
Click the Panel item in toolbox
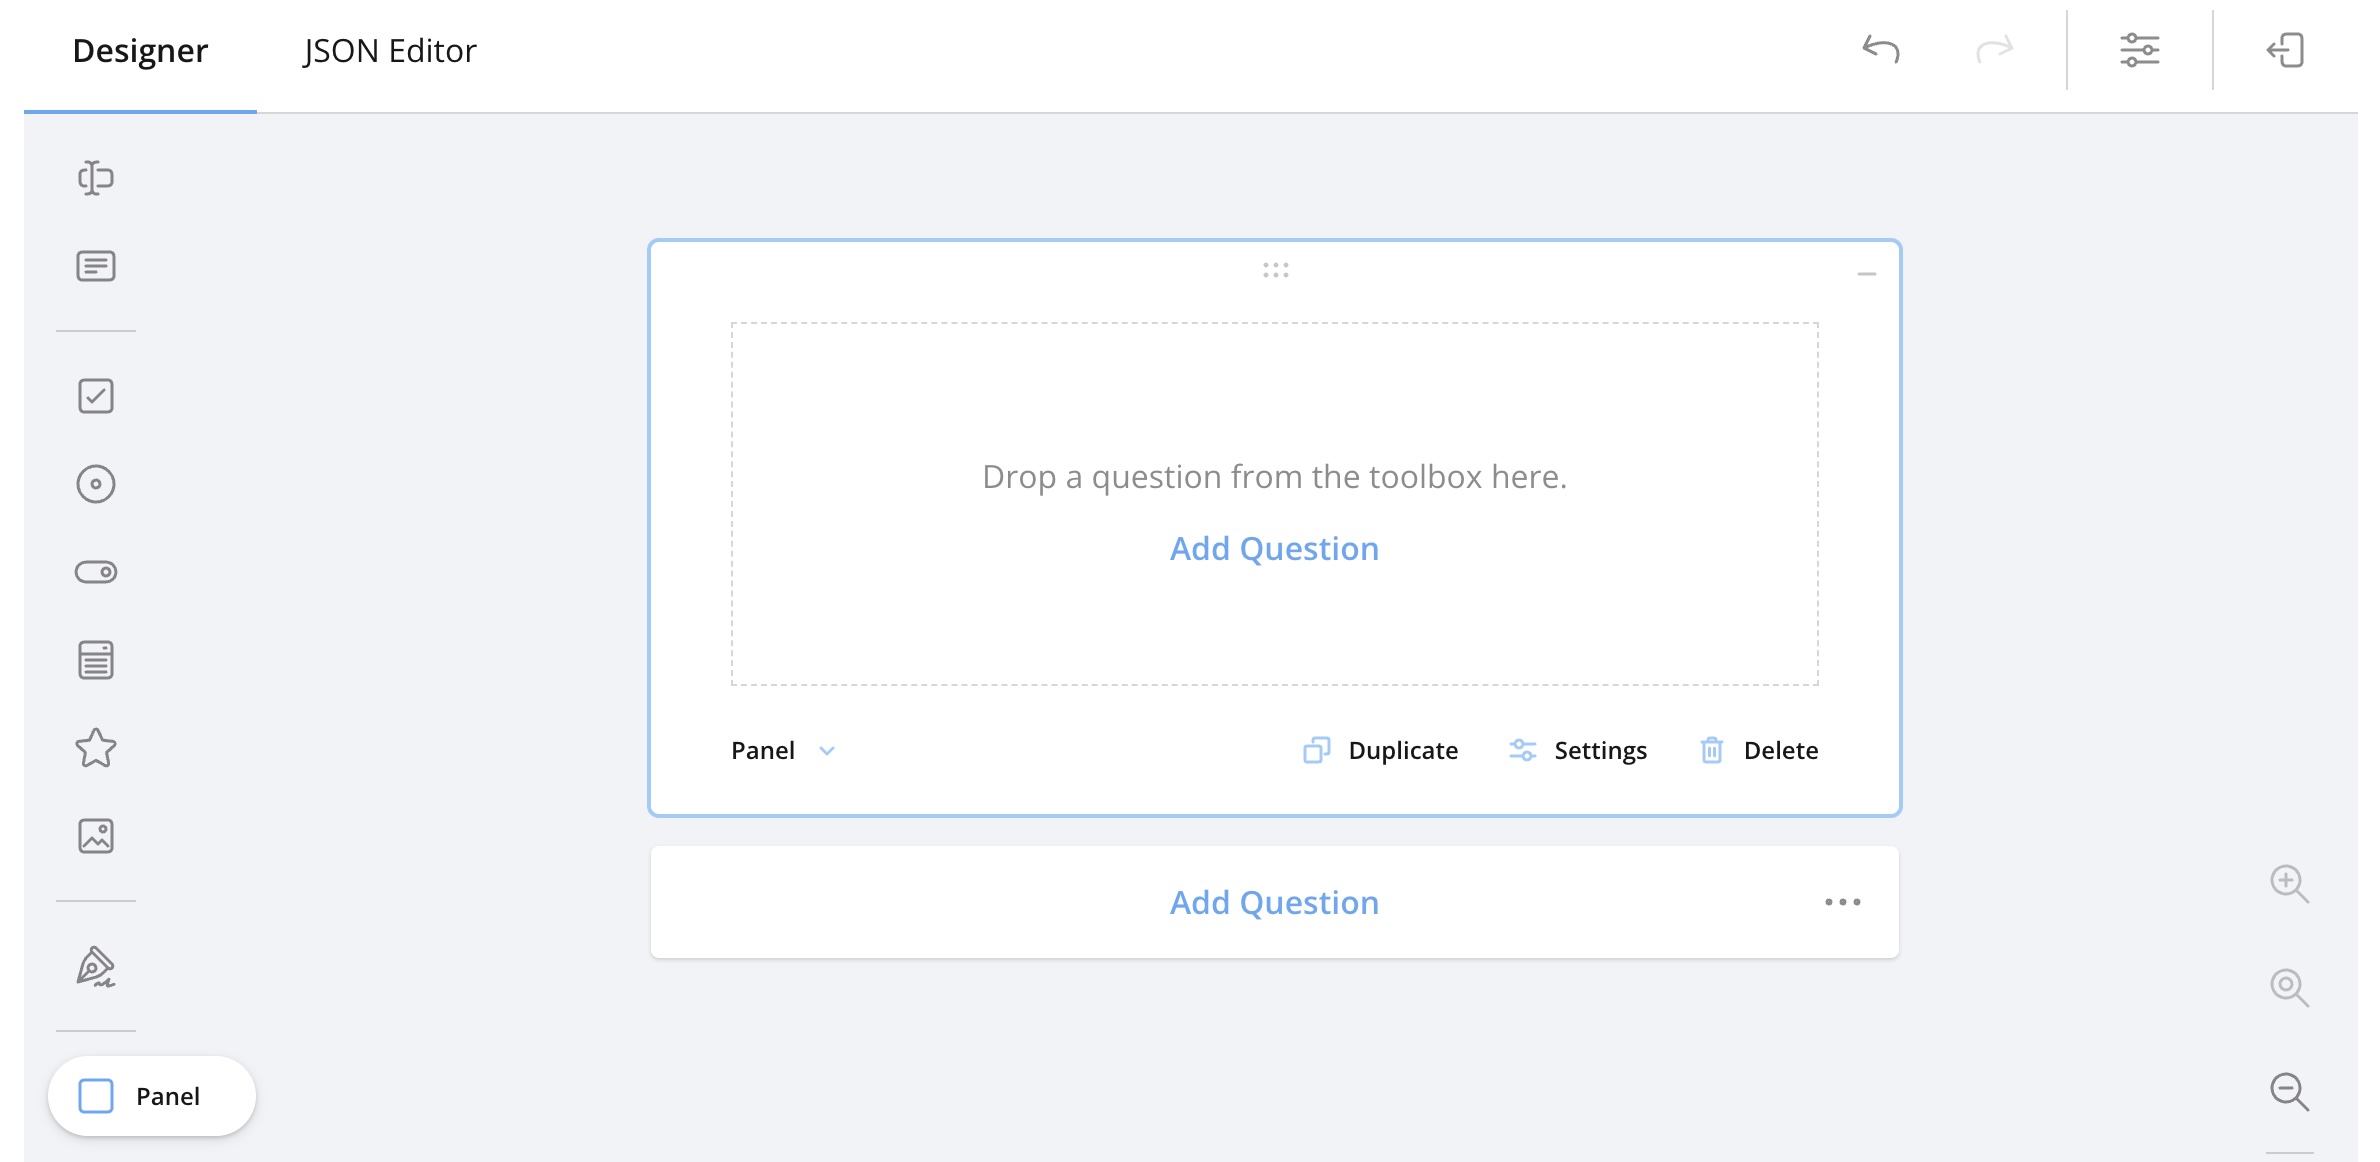point(151,1096)
